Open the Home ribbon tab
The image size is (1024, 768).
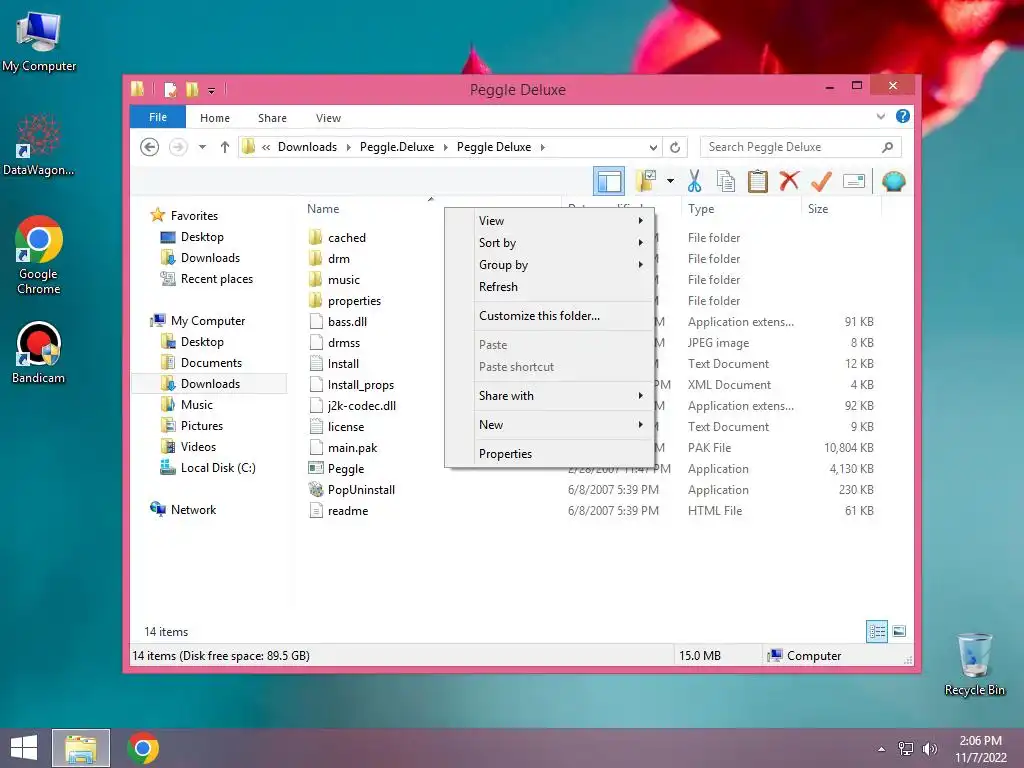215,118
